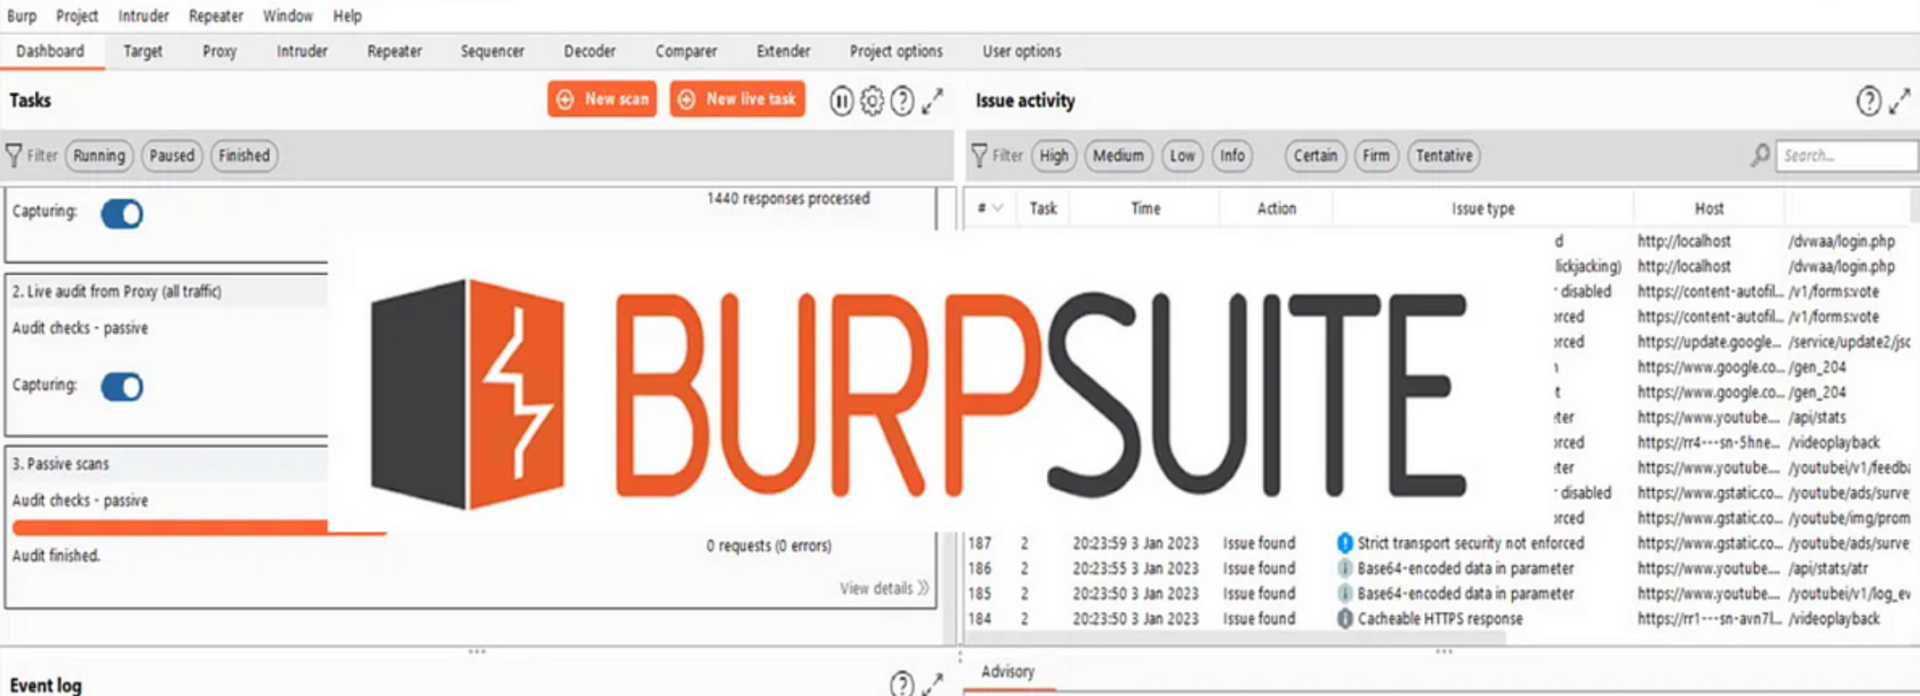Viewport: 1920px width, 696px height.
Task: Toggle the Tentative confidence filter
Action: point(1444,156)
